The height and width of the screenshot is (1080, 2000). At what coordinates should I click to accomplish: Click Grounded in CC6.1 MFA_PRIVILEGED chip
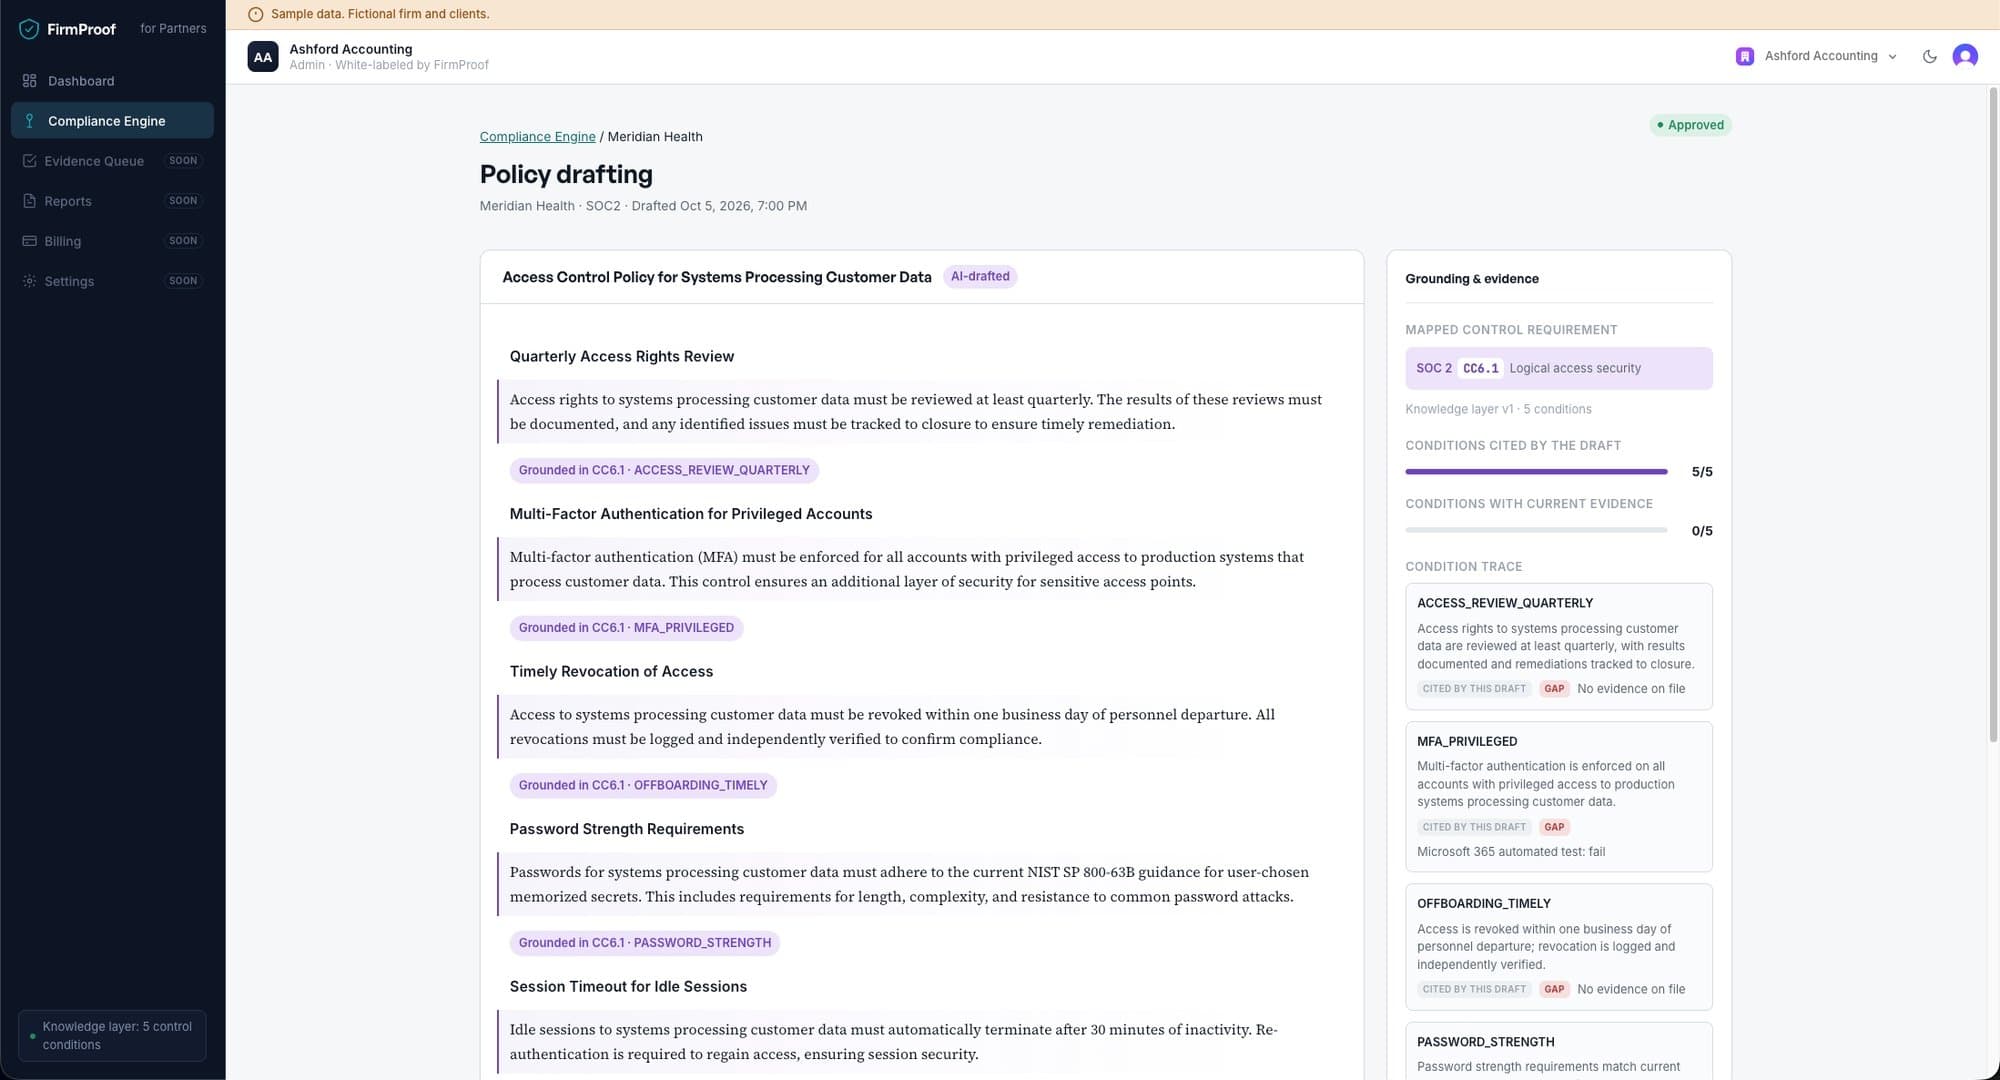click(626, 628)
